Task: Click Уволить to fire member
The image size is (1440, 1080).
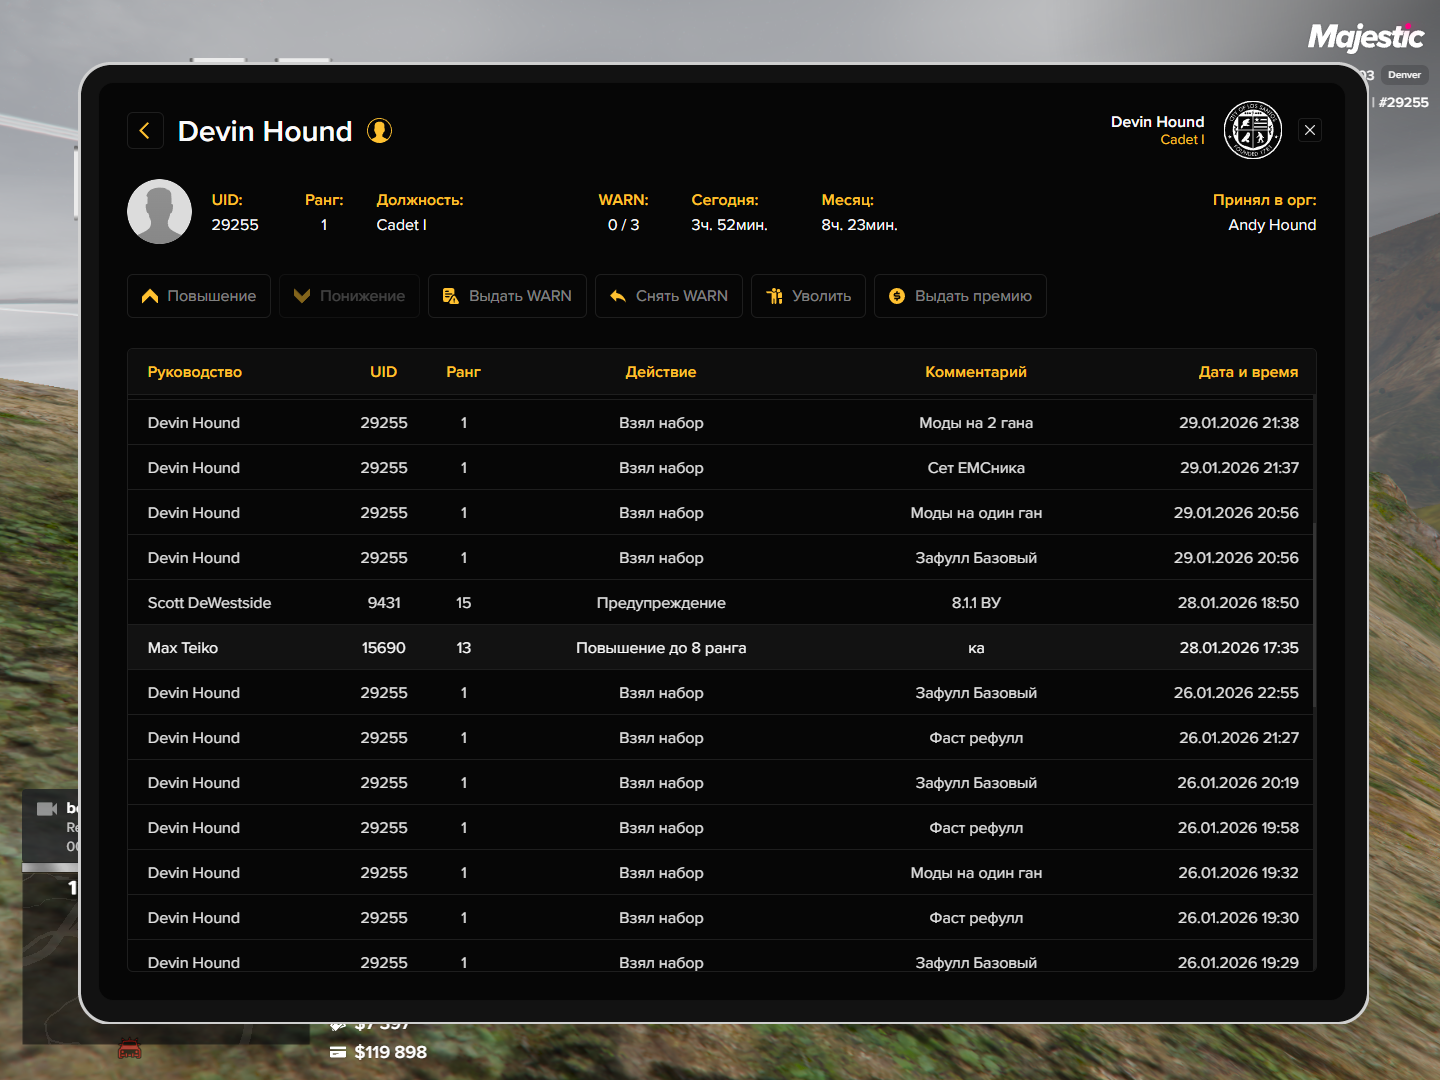Action: (808, 296)
